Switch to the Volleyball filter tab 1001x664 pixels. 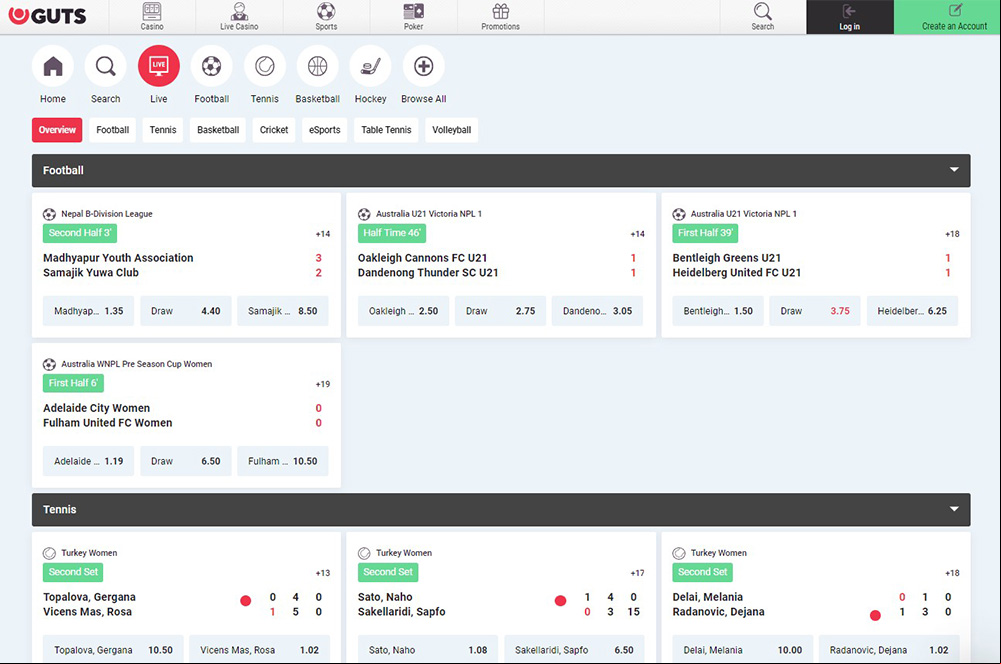451,130
